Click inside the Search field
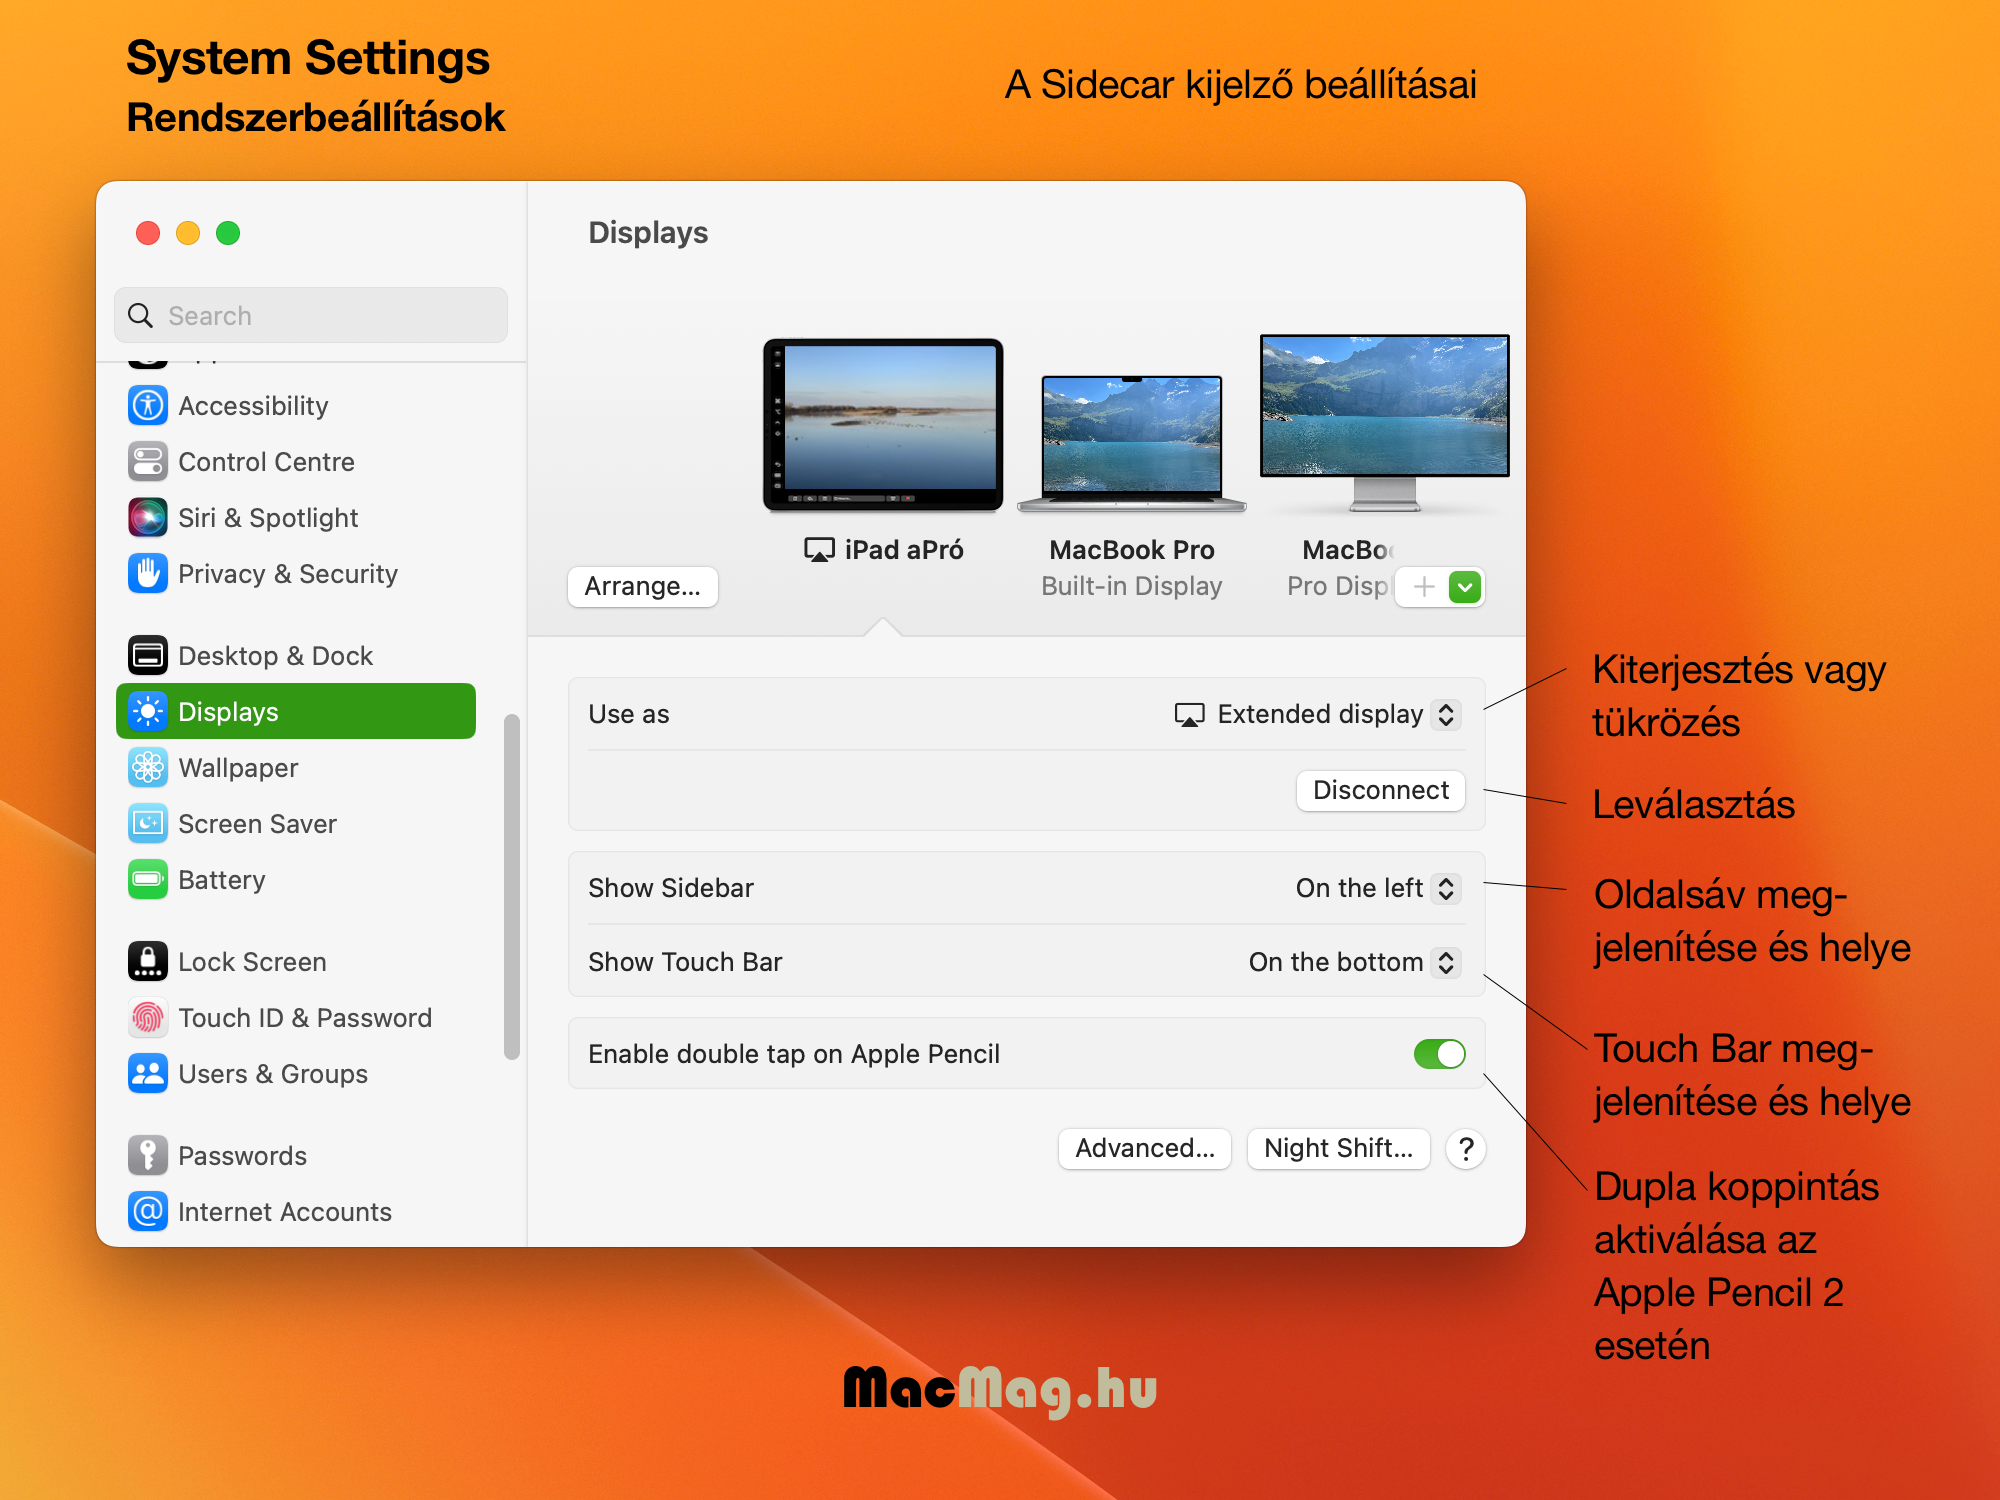The height and width of the screenshot is (1500, 2000). pyautogui.click(x=311, y=316)
